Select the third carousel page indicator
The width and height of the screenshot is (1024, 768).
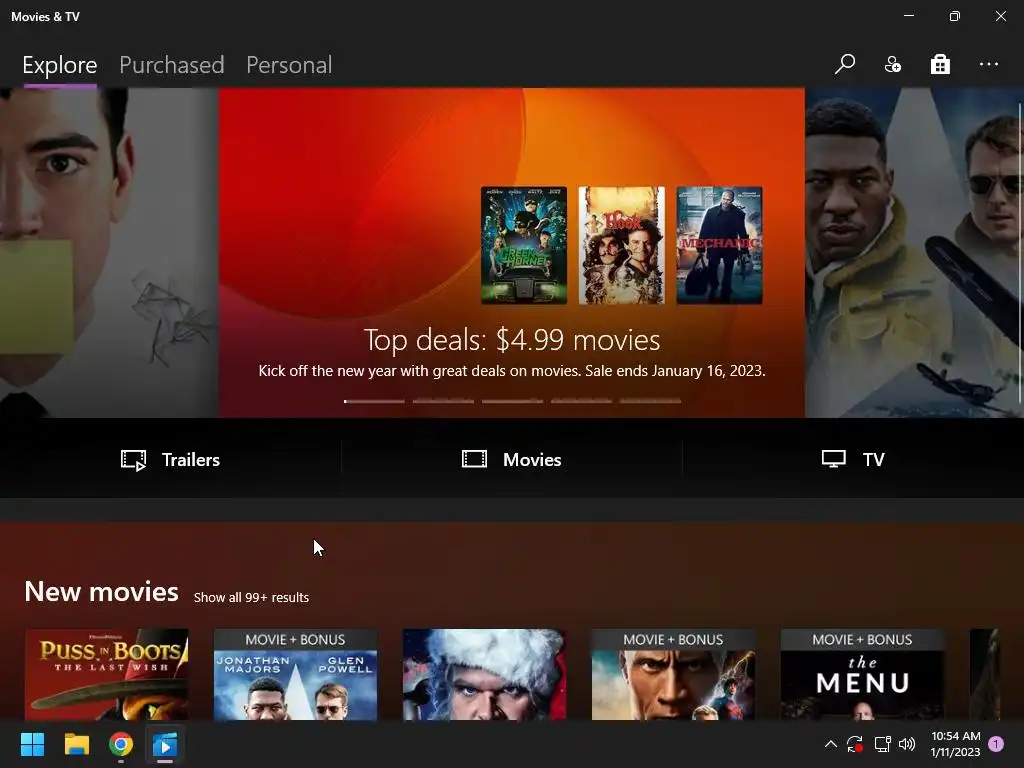[513, 401]
